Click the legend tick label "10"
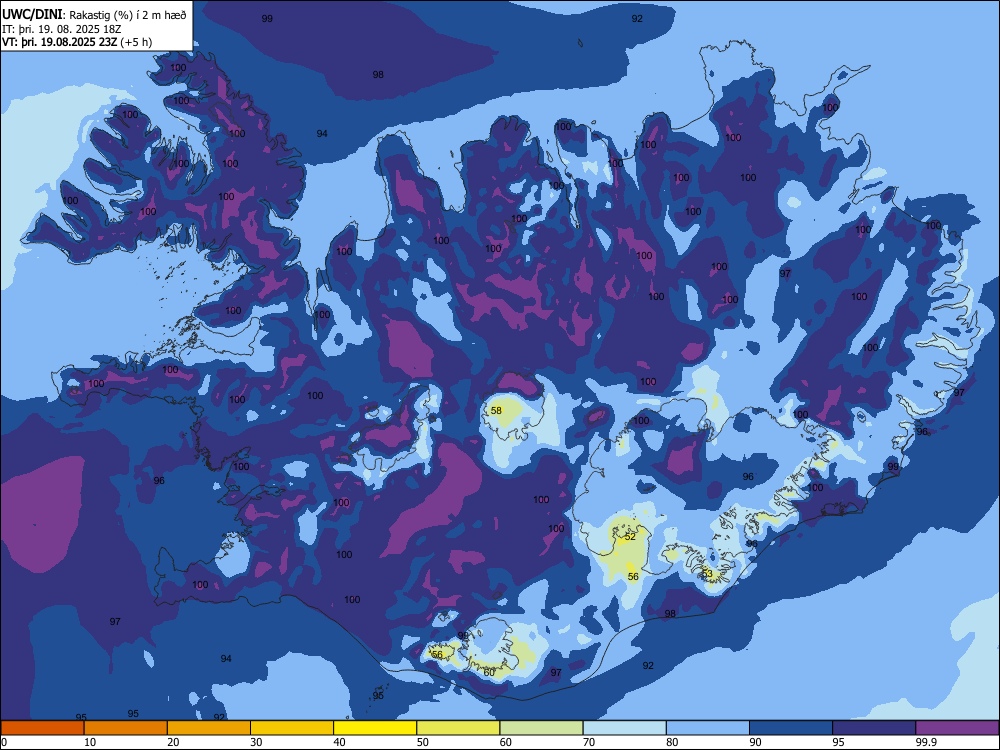Image resolution: width=1000 pixels, height=750 pixels. [x=90, y=742]
